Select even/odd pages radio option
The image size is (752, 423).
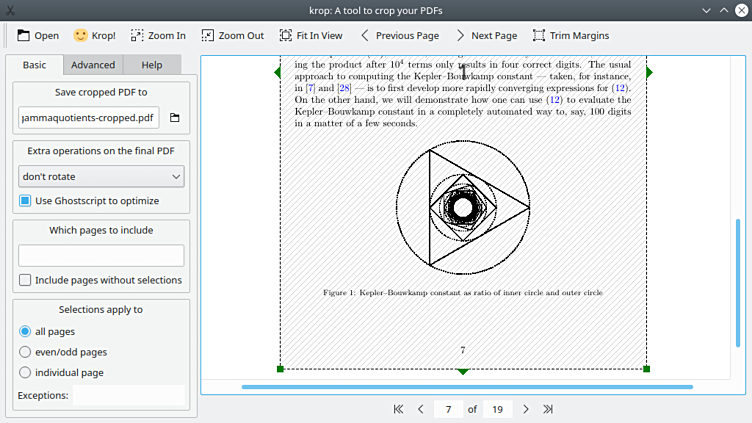pos(26,352)
